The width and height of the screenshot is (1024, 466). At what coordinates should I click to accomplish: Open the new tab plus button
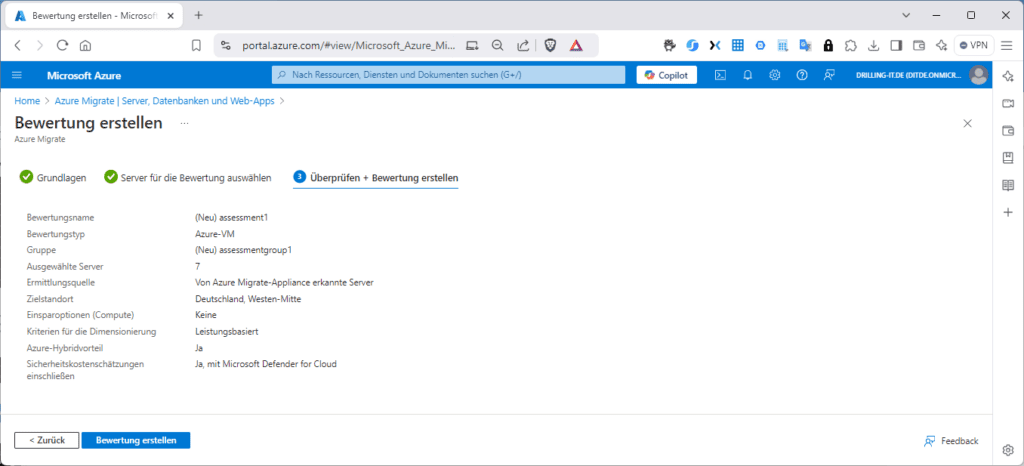click(x=199, y=15)
